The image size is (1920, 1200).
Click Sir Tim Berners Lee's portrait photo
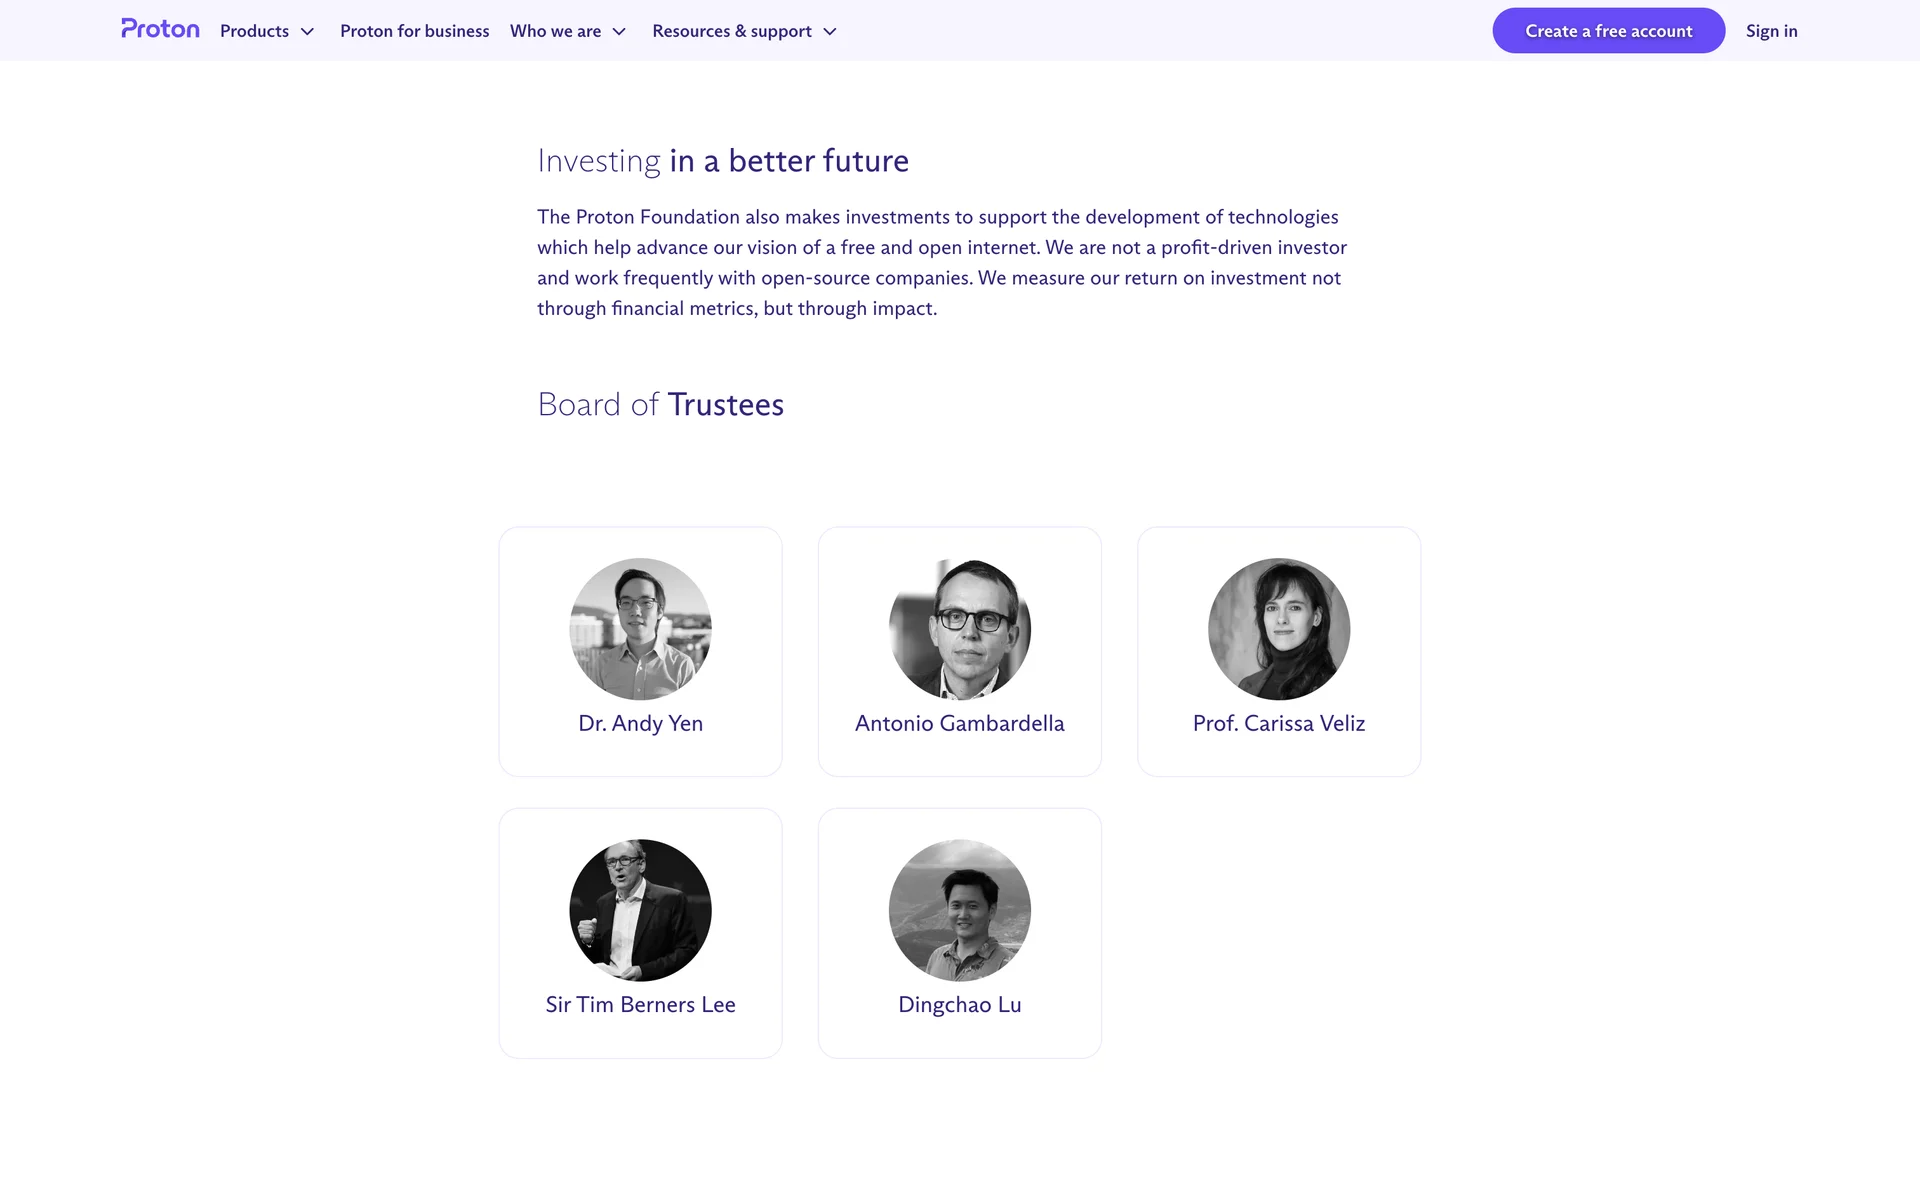[640, 910]
